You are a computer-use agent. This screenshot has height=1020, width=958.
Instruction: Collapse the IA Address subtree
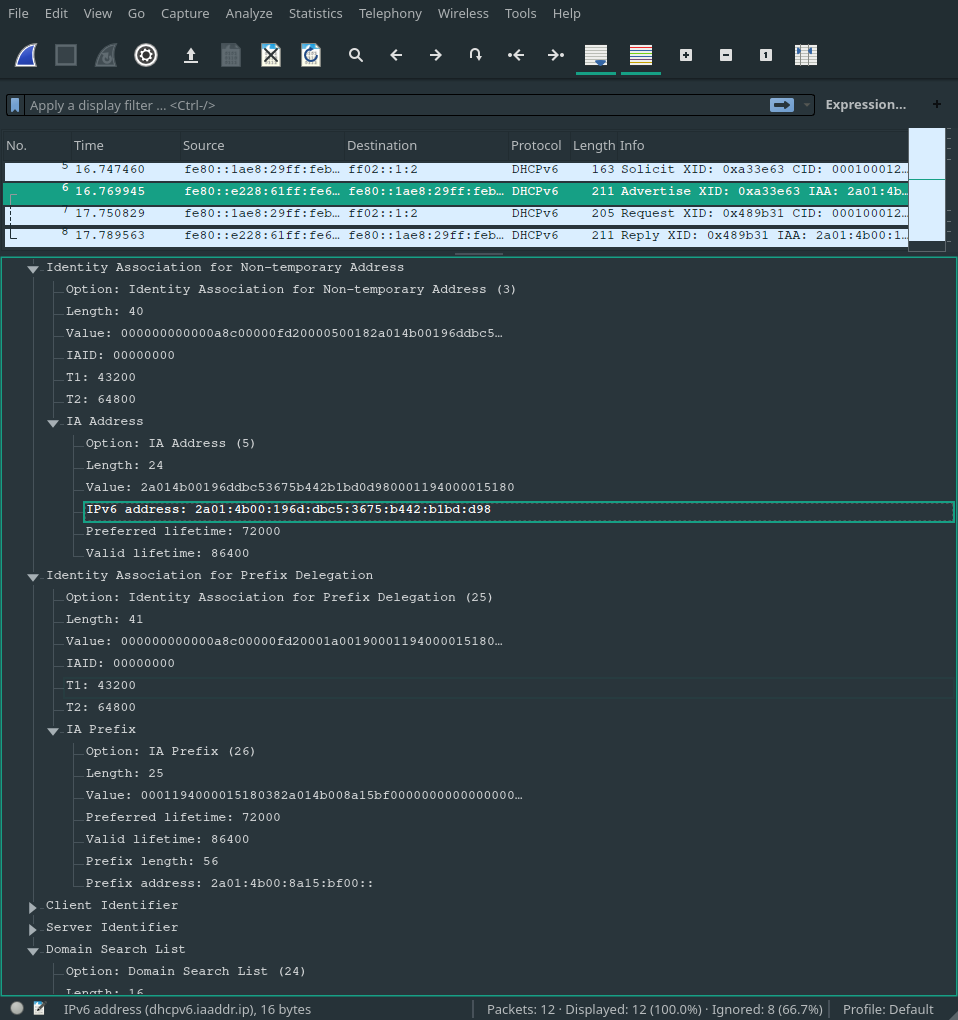pyautogui.click(x=53, y=423)
